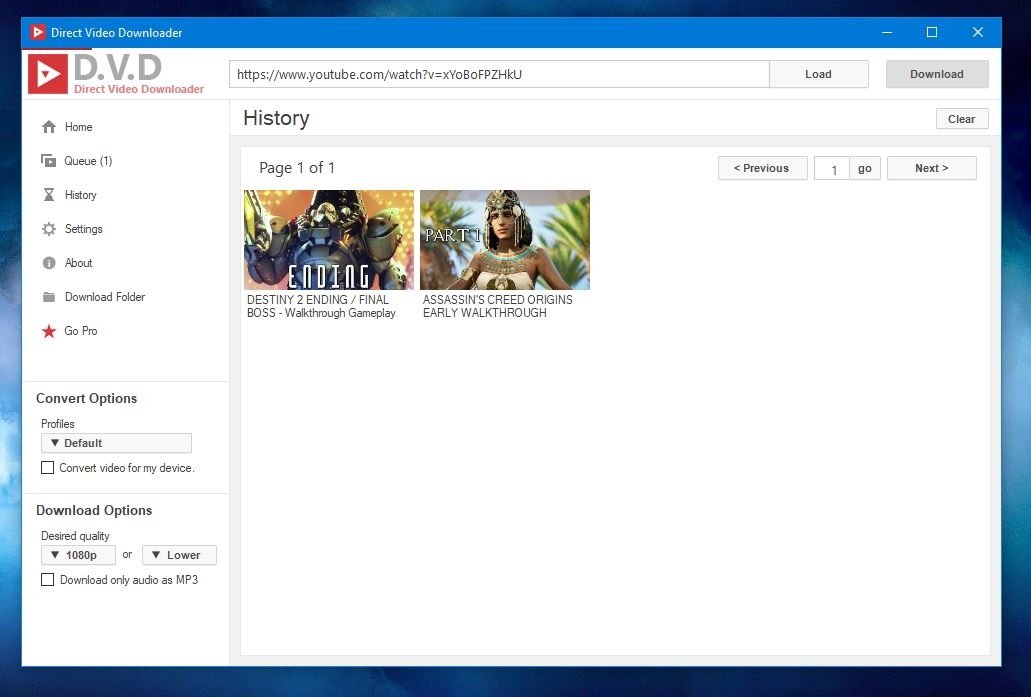Click the Settings gear icon

click(x=49, y=229)
